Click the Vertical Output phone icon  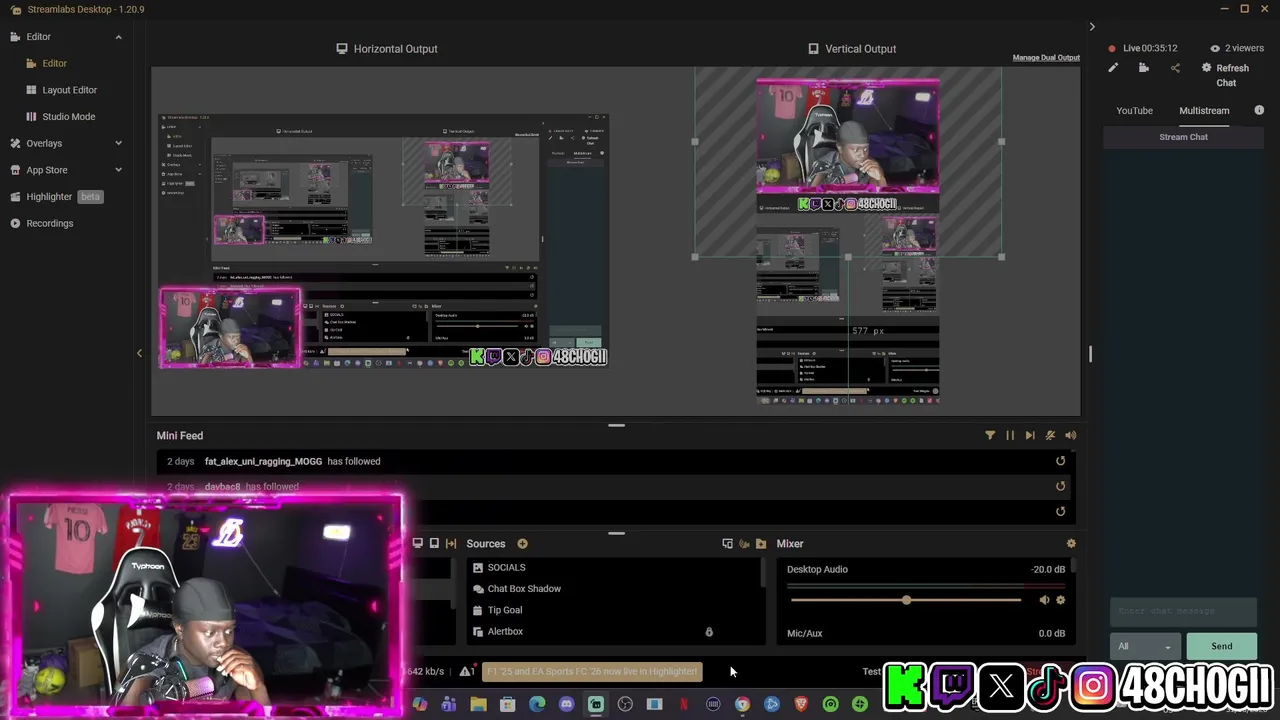point(813,48)
